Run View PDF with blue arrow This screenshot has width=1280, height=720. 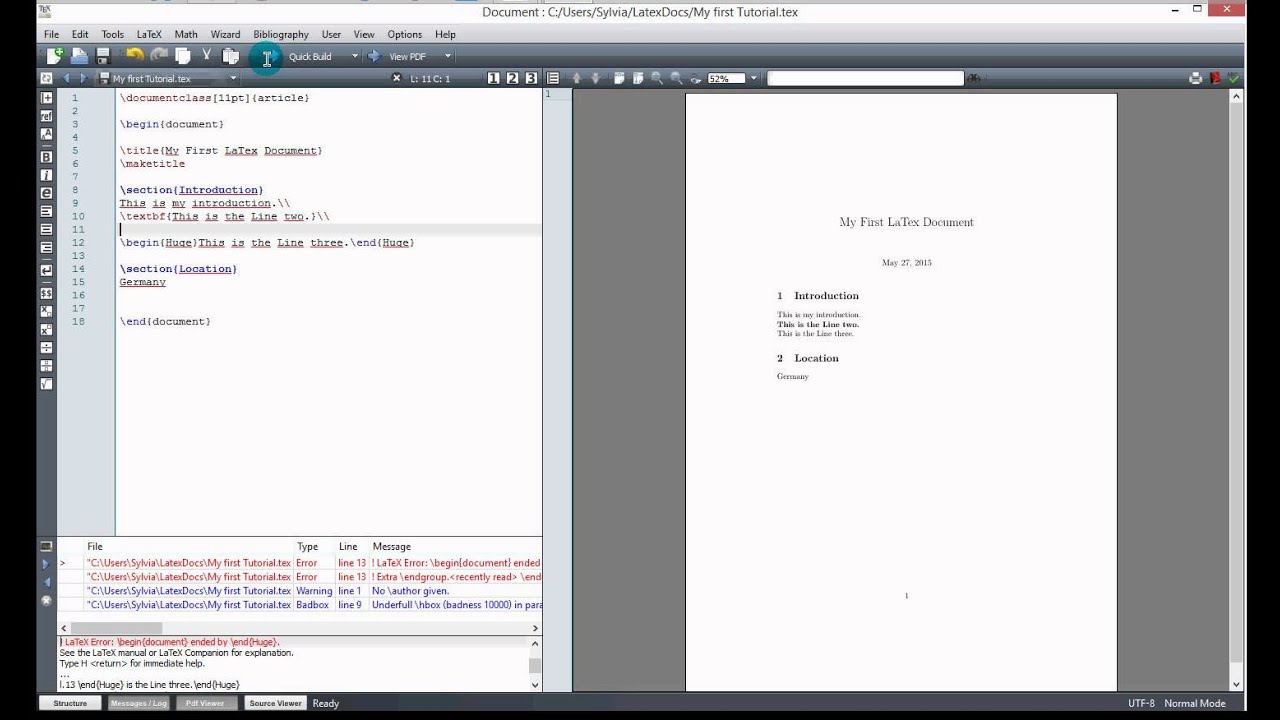coord(374,56)
